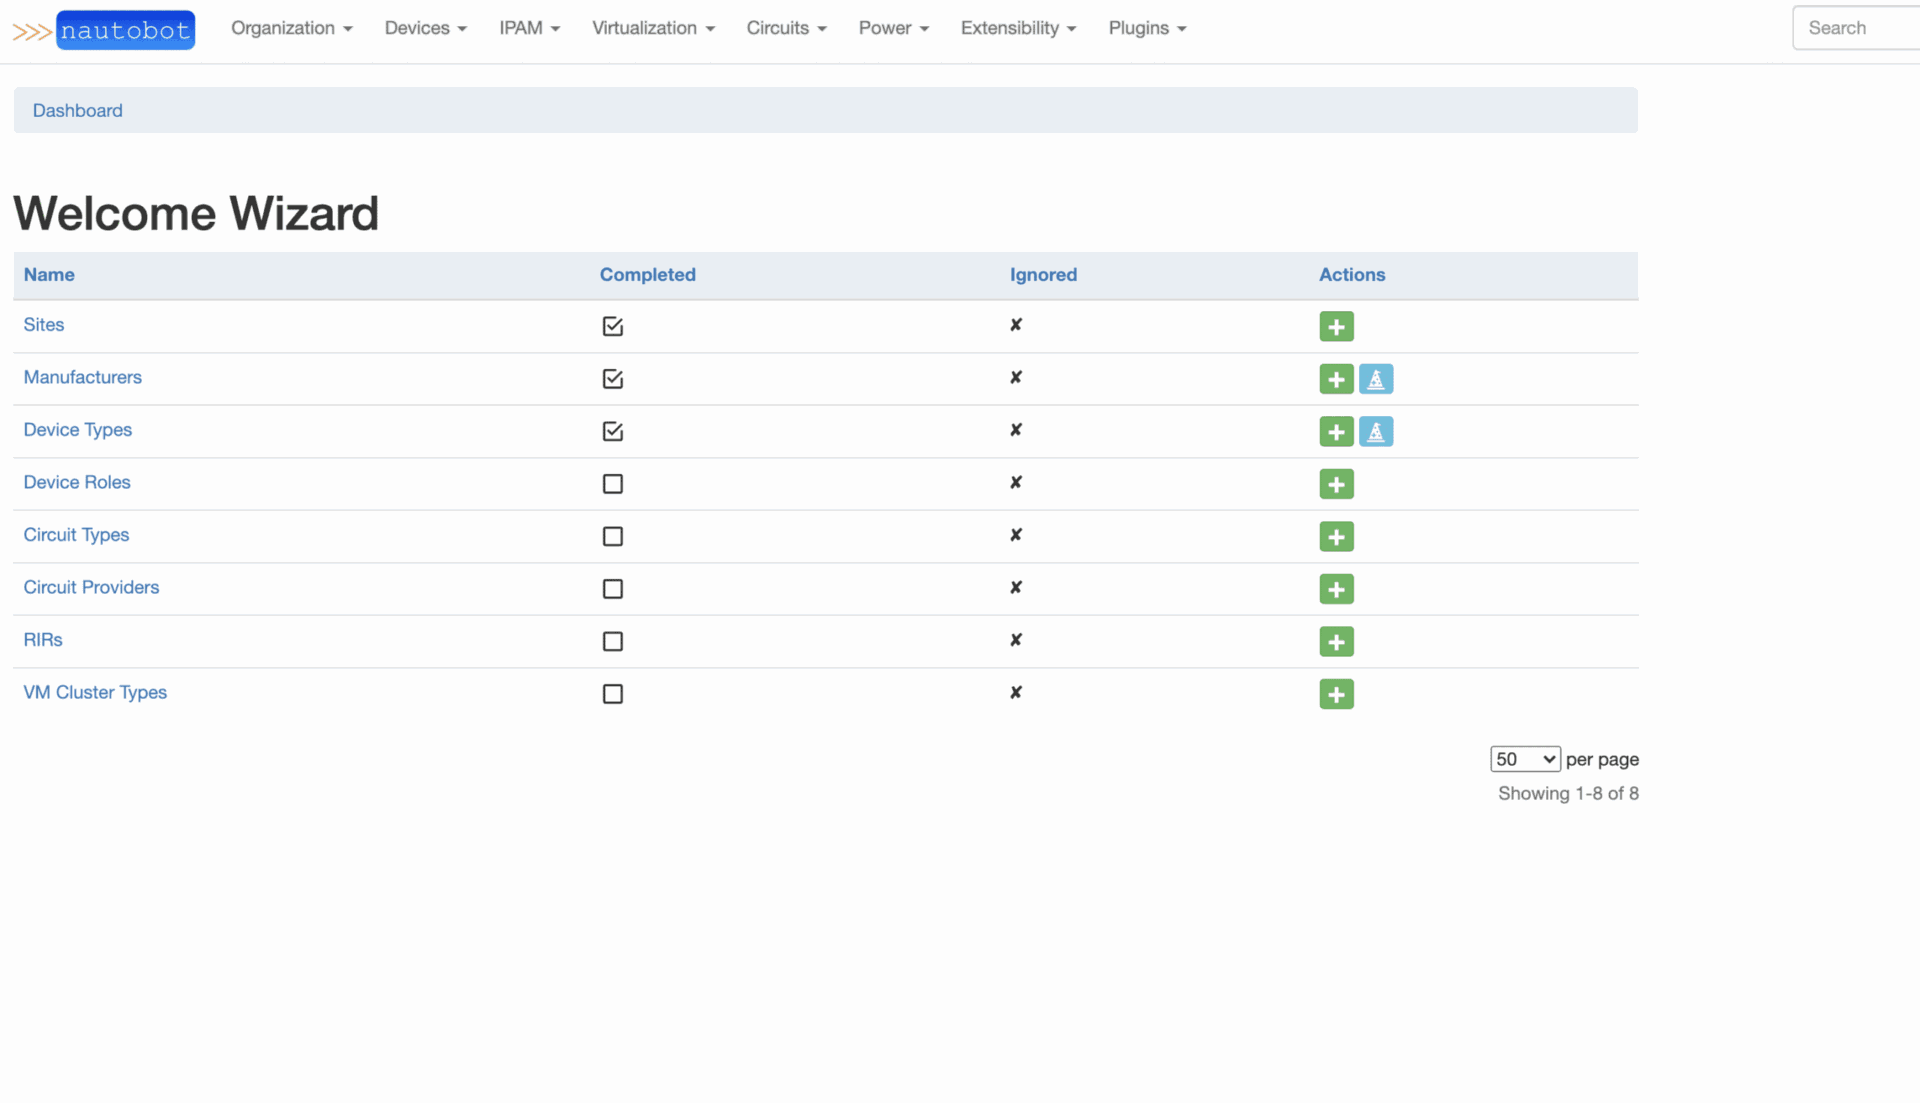1920x1103 pixels.
Task: Follow the Device Types link
Action: (x=78, y=430)
